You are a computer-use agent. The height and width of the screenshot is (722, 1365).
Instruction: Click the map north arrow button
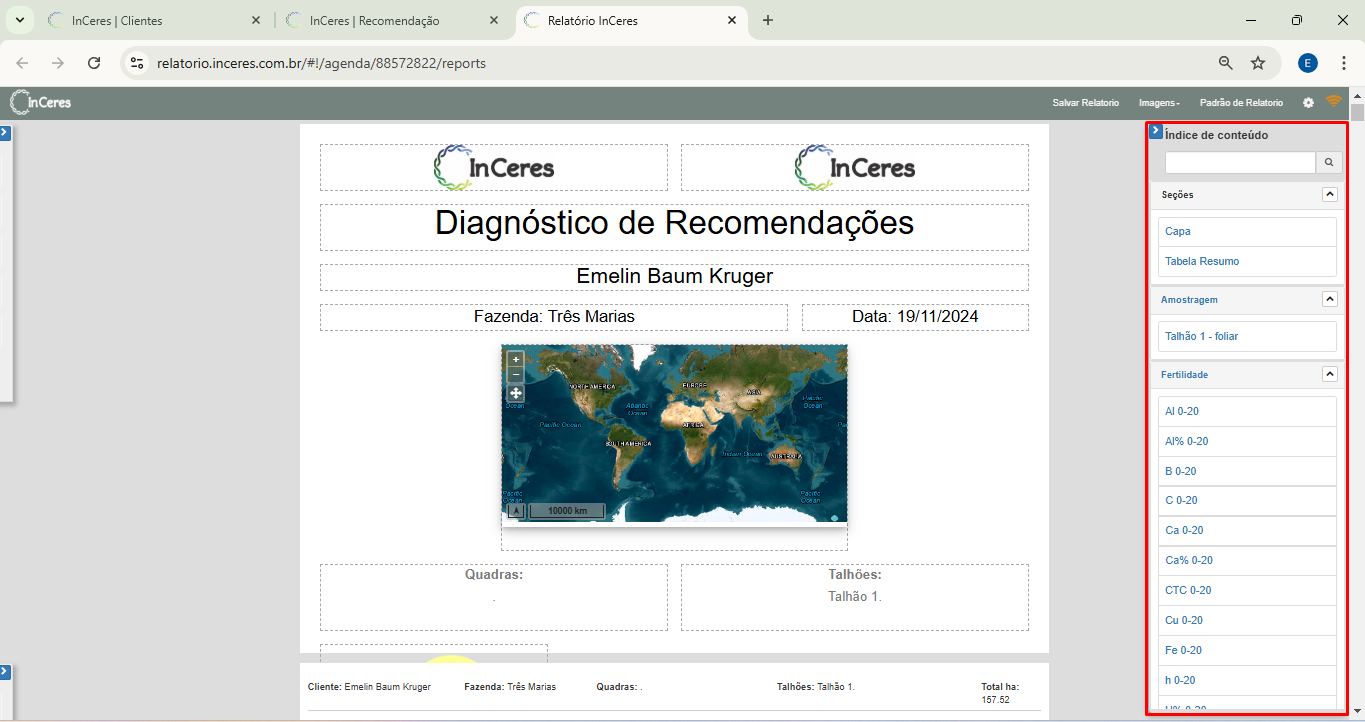tap(516, 510)
